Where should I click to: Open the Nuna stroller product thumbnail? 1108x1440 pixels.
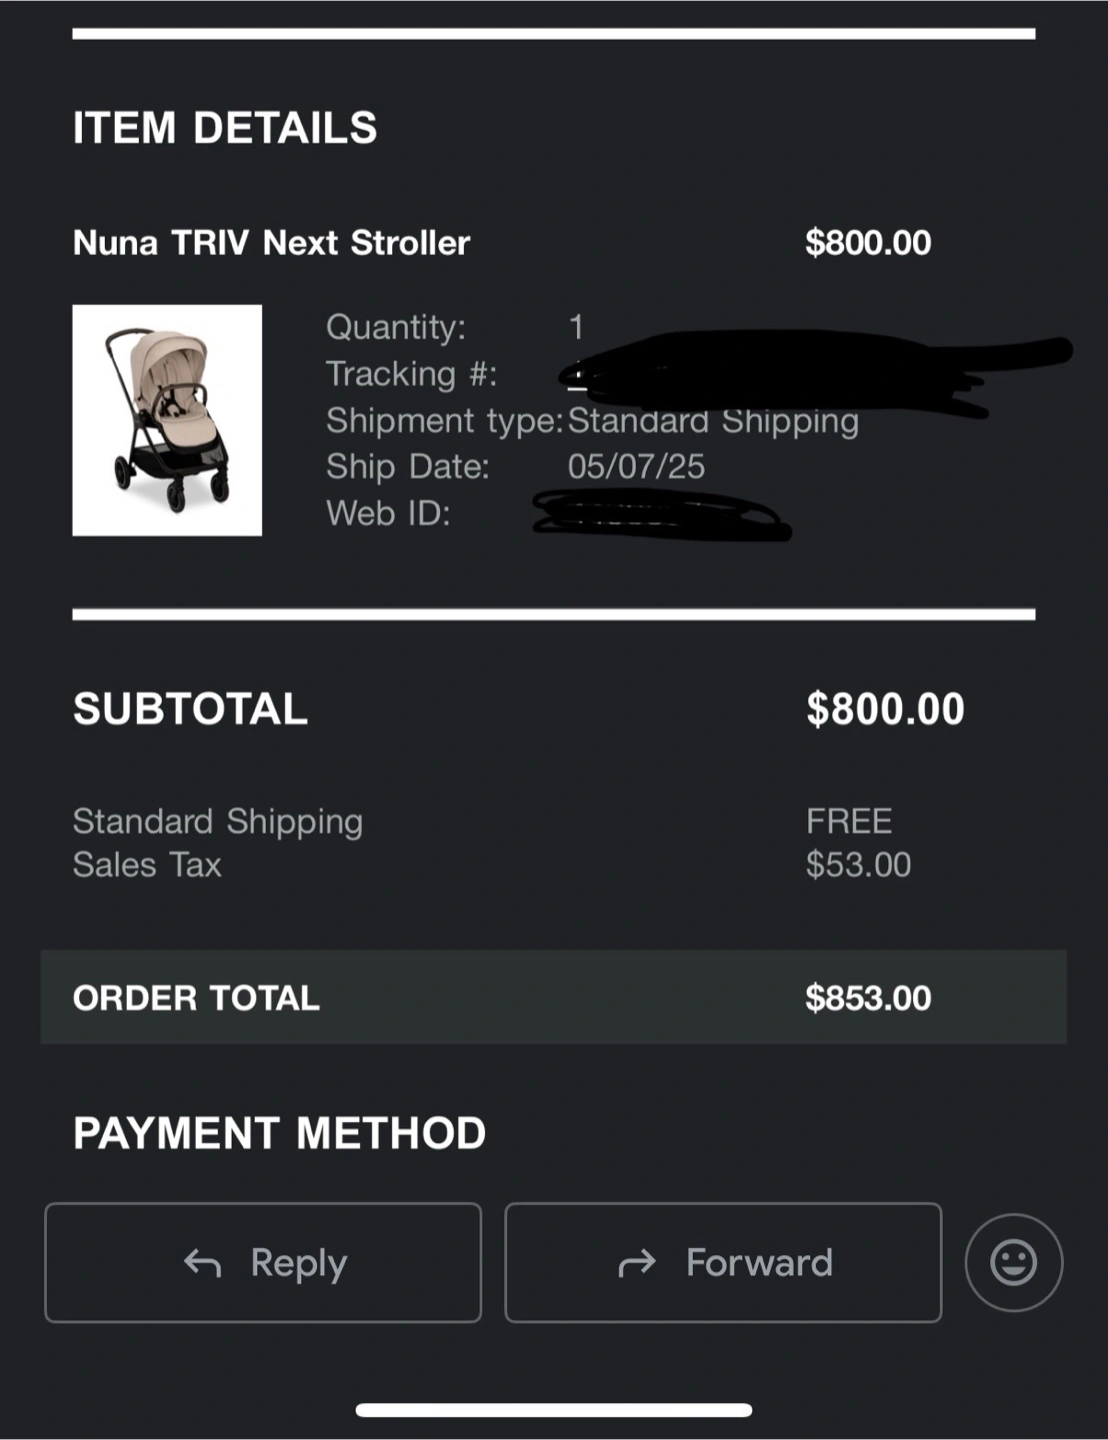click(167, 420)
